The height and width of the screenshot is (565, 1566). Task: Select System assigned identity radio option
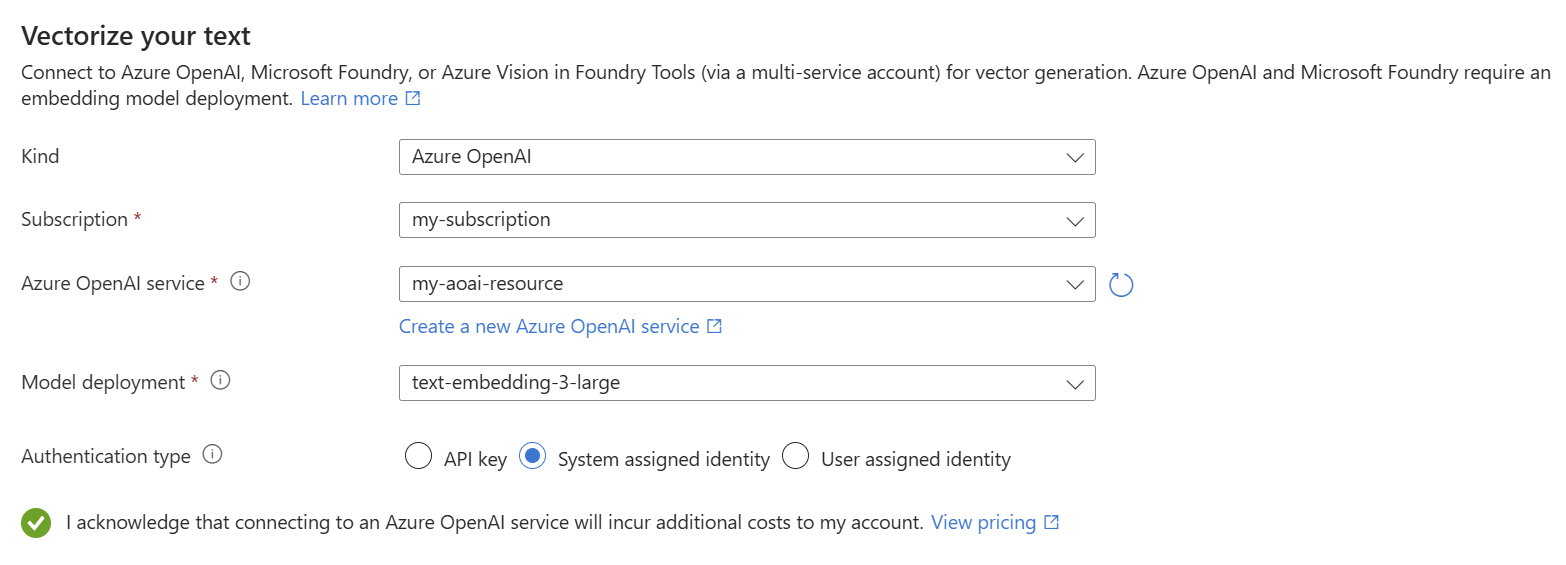coord(533,457)
